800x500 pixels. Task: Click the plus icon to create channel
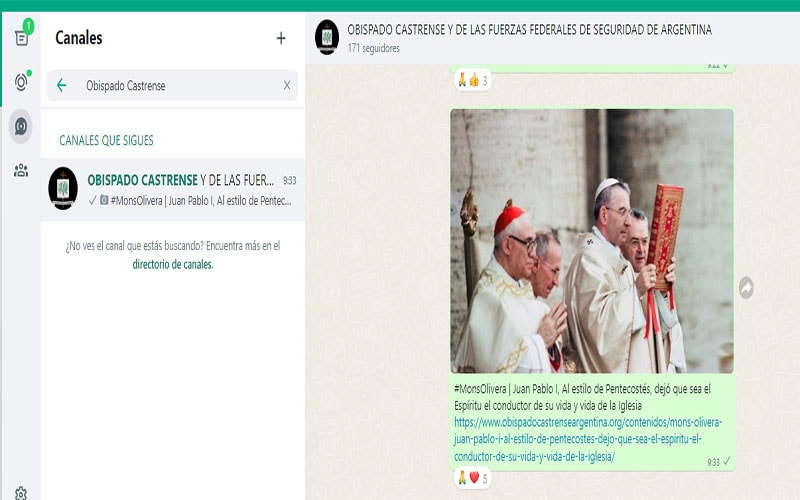[281, 38]
